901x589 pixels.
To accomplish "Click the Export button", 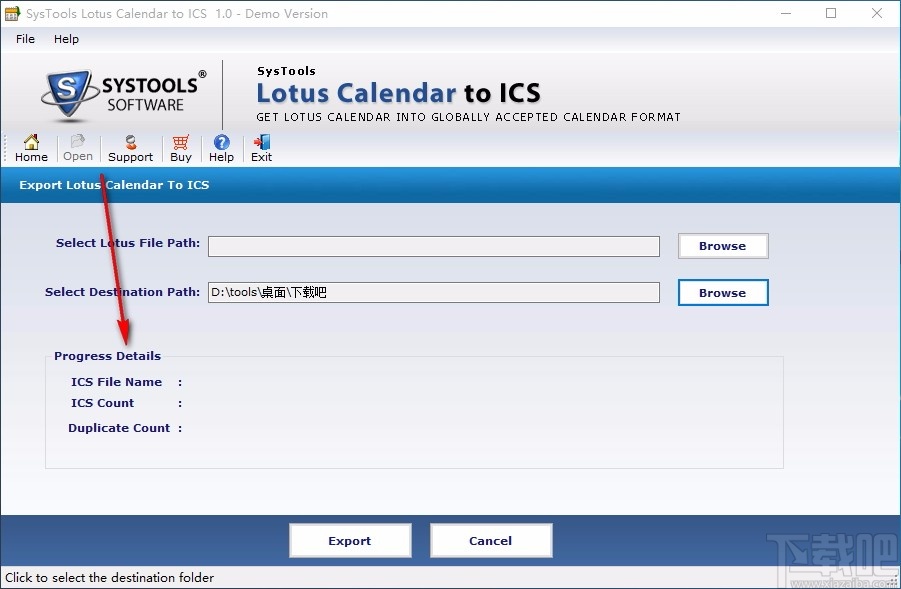I will (x=350, y=540).
